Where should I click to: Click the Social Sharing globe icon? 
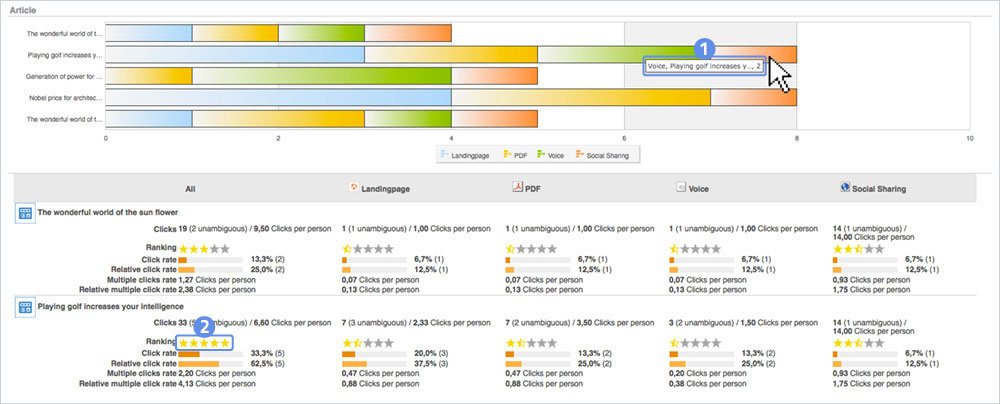click(845, 186)
